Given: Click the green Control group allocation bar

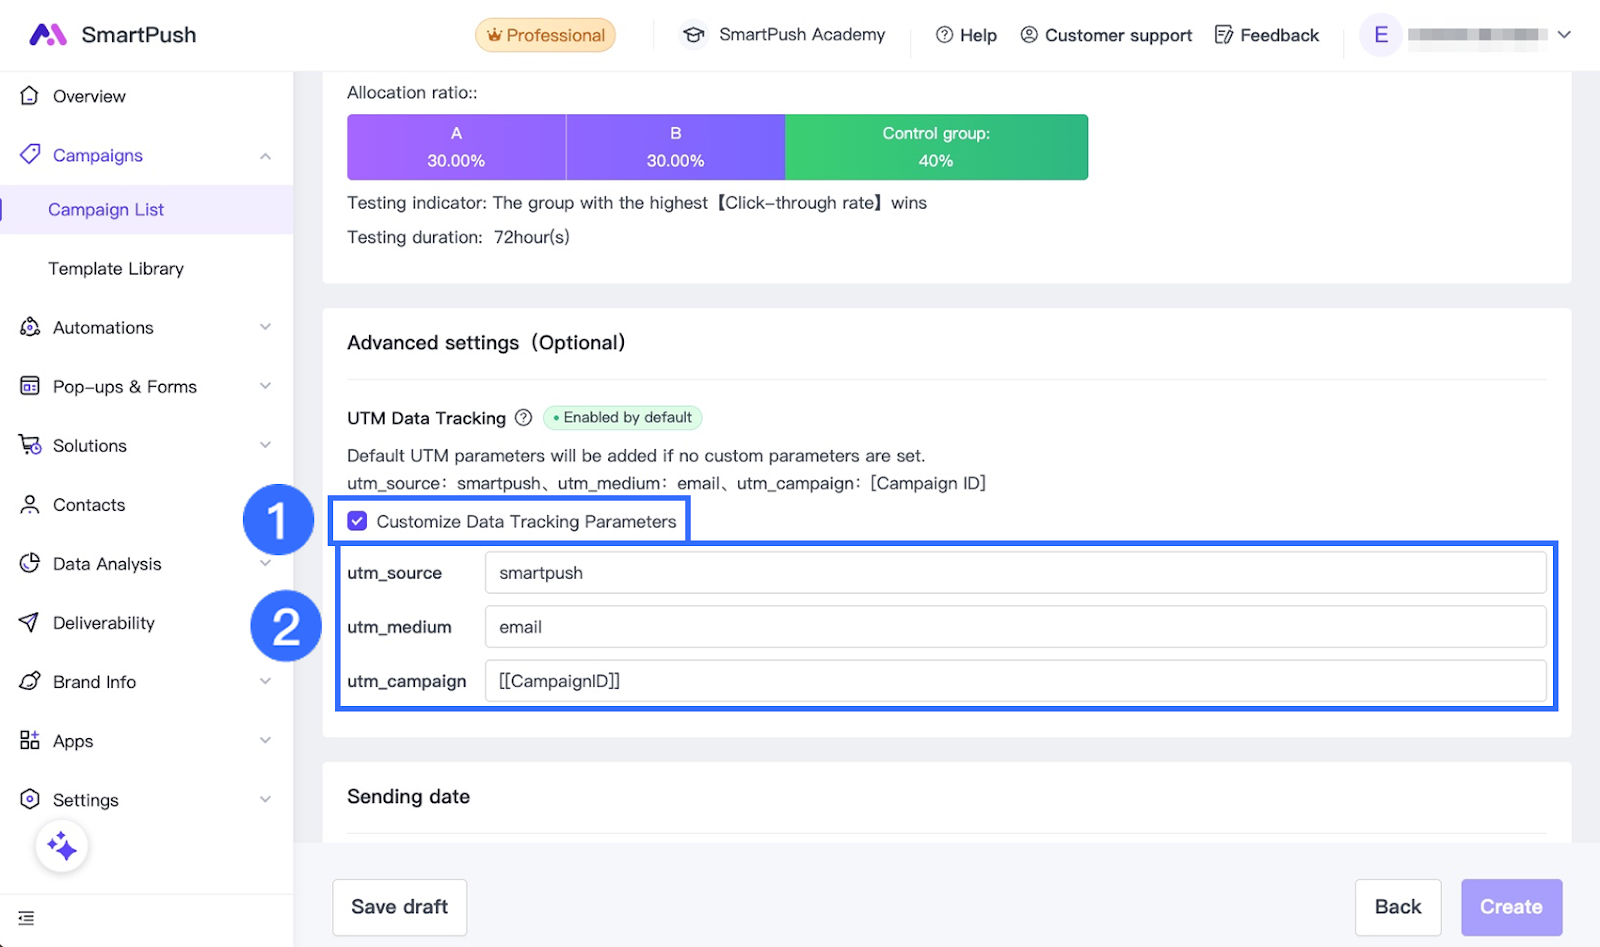Looking at the screenshot, I should tap(936, 147).
